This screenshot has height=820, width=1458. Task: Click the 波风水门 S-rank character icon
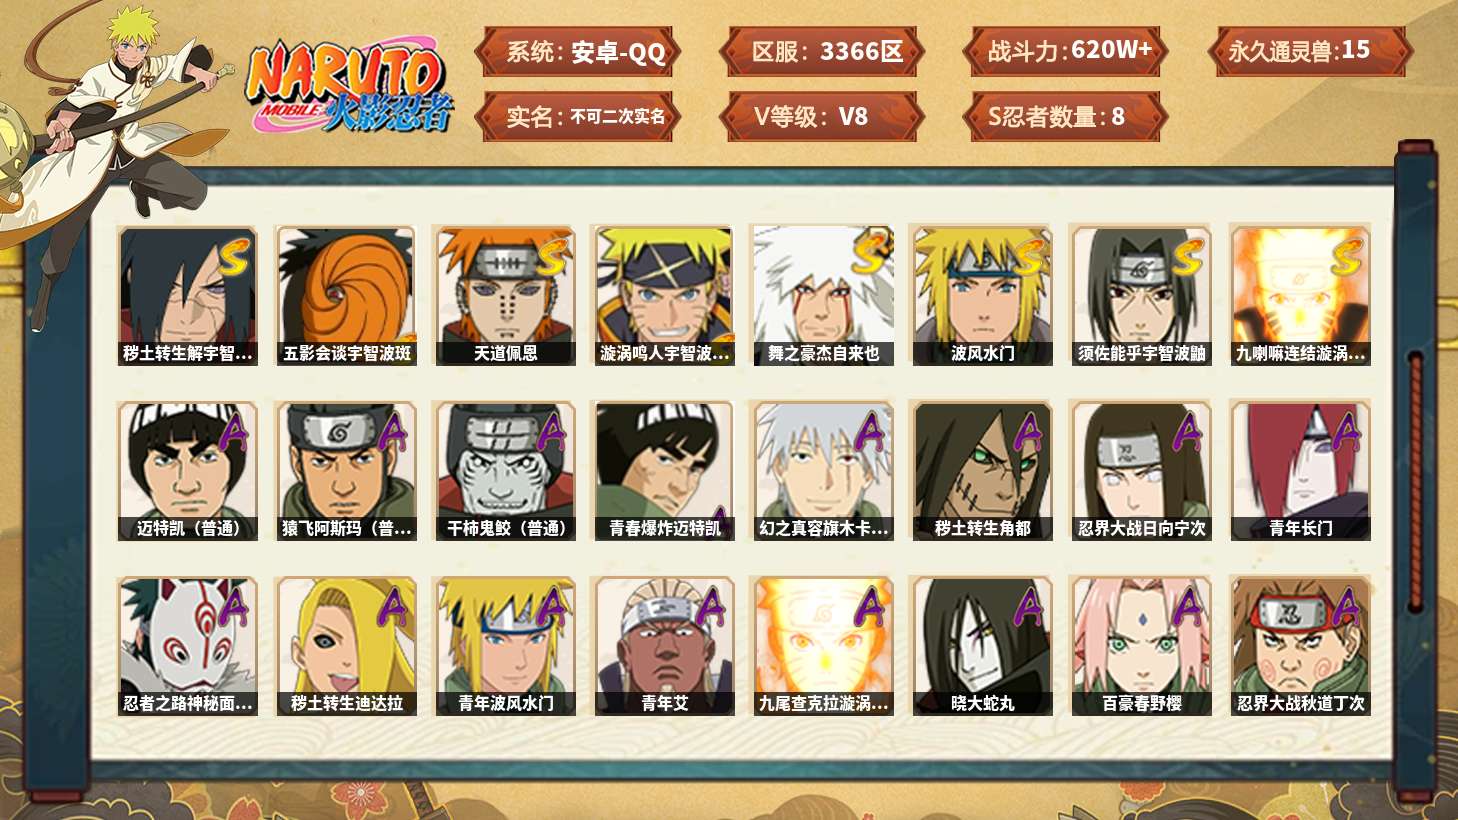(x=982, y=295)
